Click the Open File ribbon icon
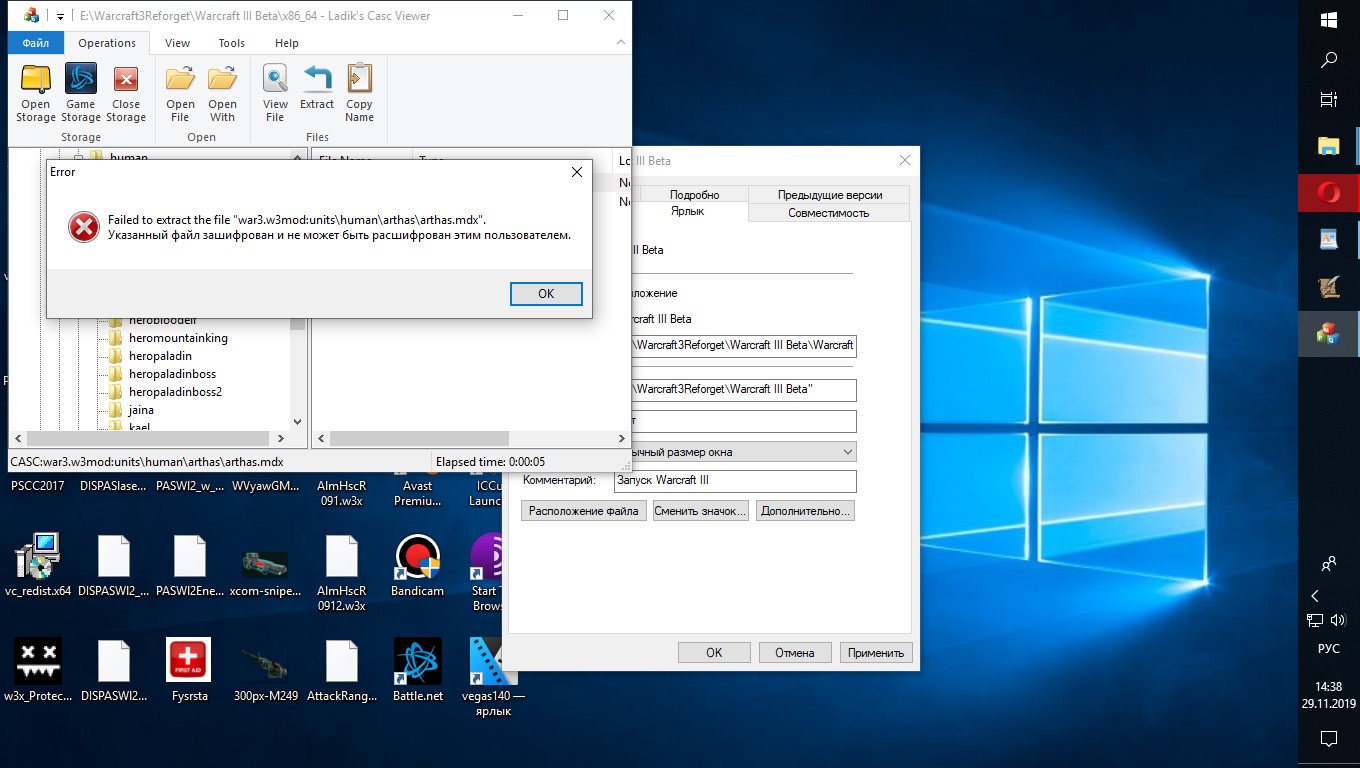 coord(180,92)
